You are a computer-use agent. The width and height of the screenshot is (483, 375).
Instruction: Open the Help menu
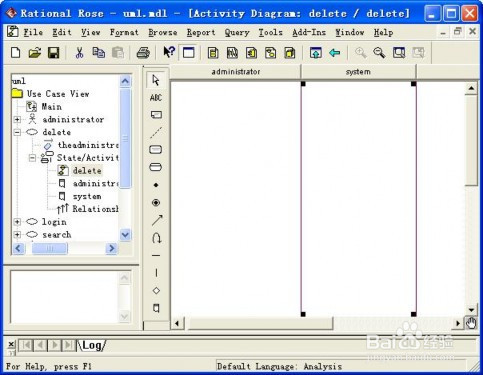pyautogui.click(x=383, y=32)
